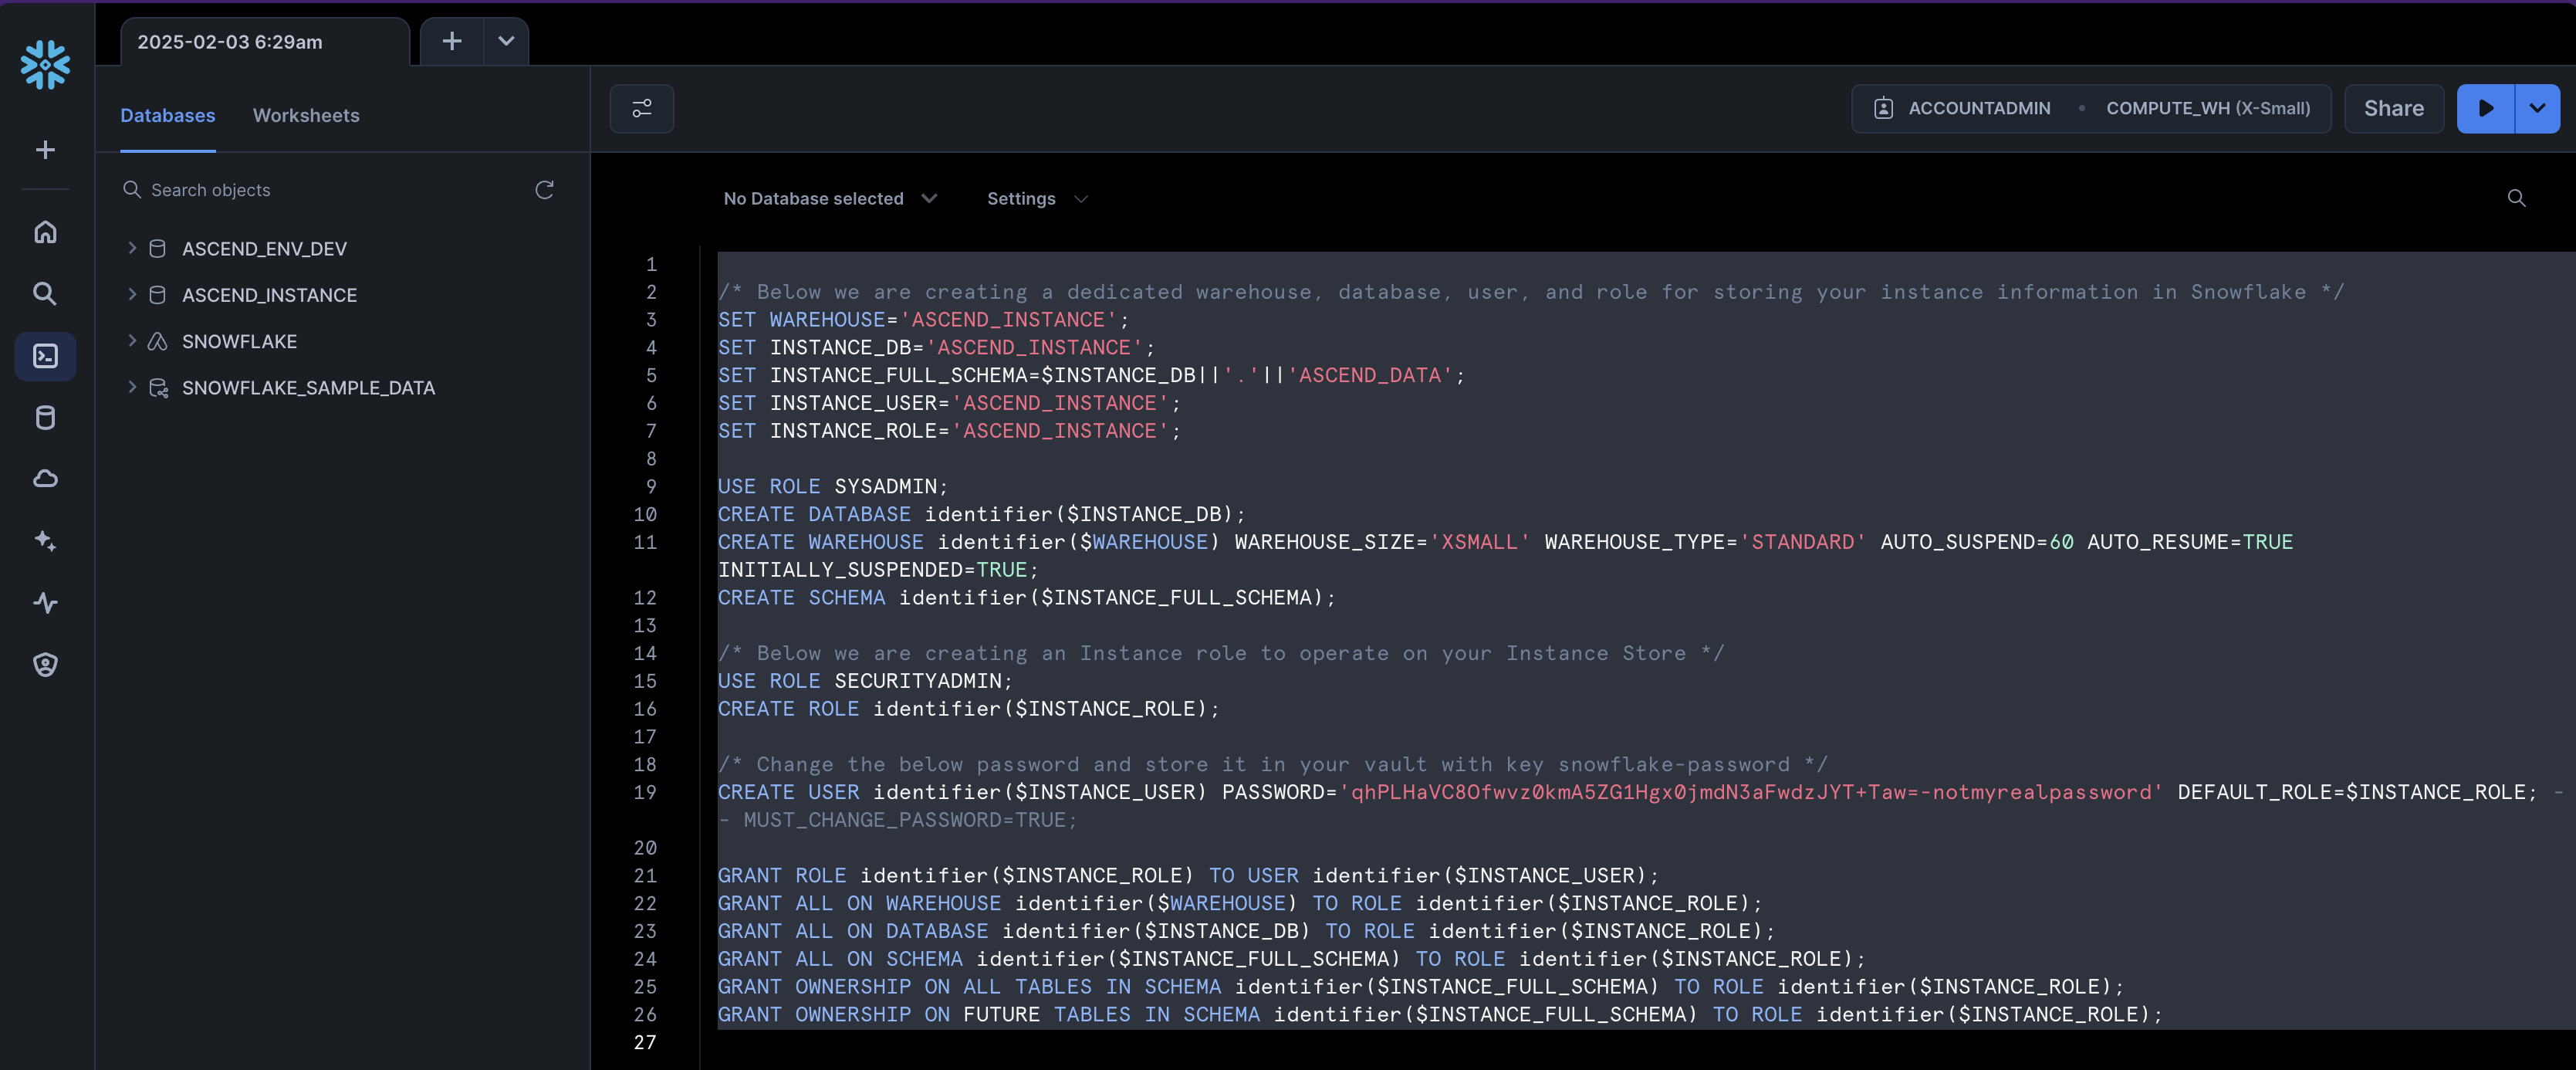
Task: Expand the ASCEND_ENV_DEV database
Action: (x=132, y=248)
